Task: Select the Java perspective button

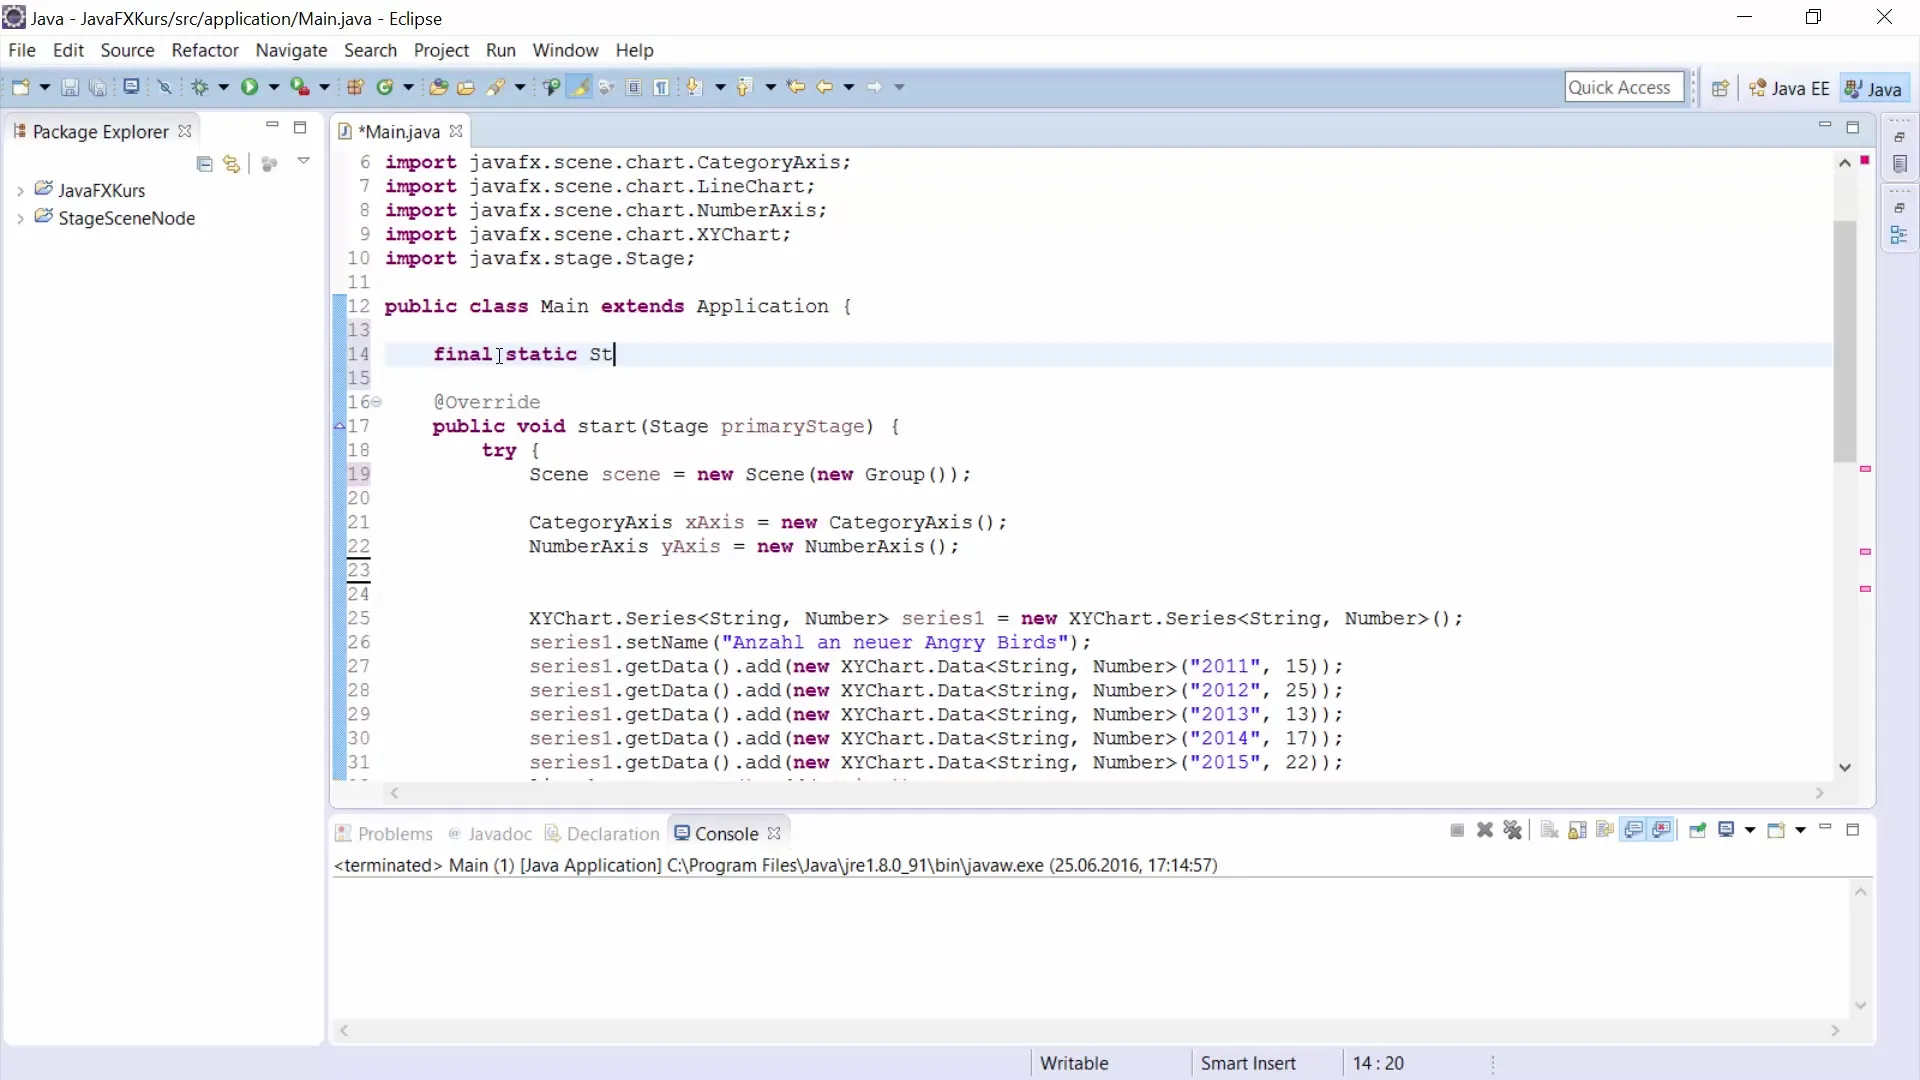Action: pos(1874,88)
